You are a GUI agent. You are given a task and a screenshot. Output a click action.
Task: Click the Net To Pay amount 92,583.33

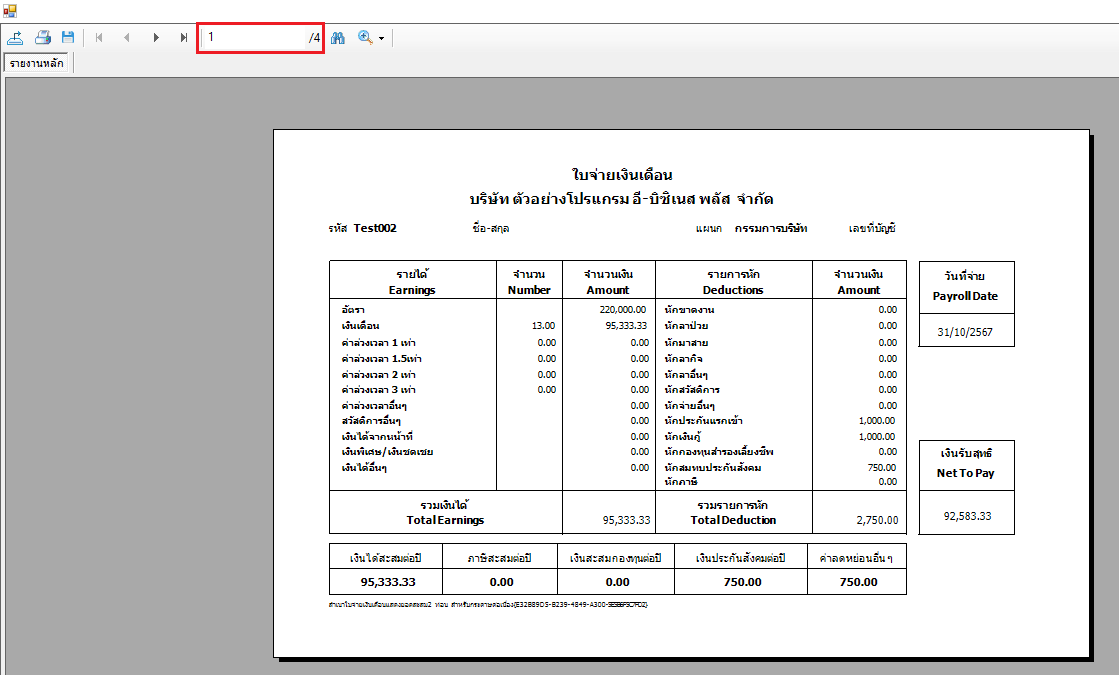[x=966, y=516]
